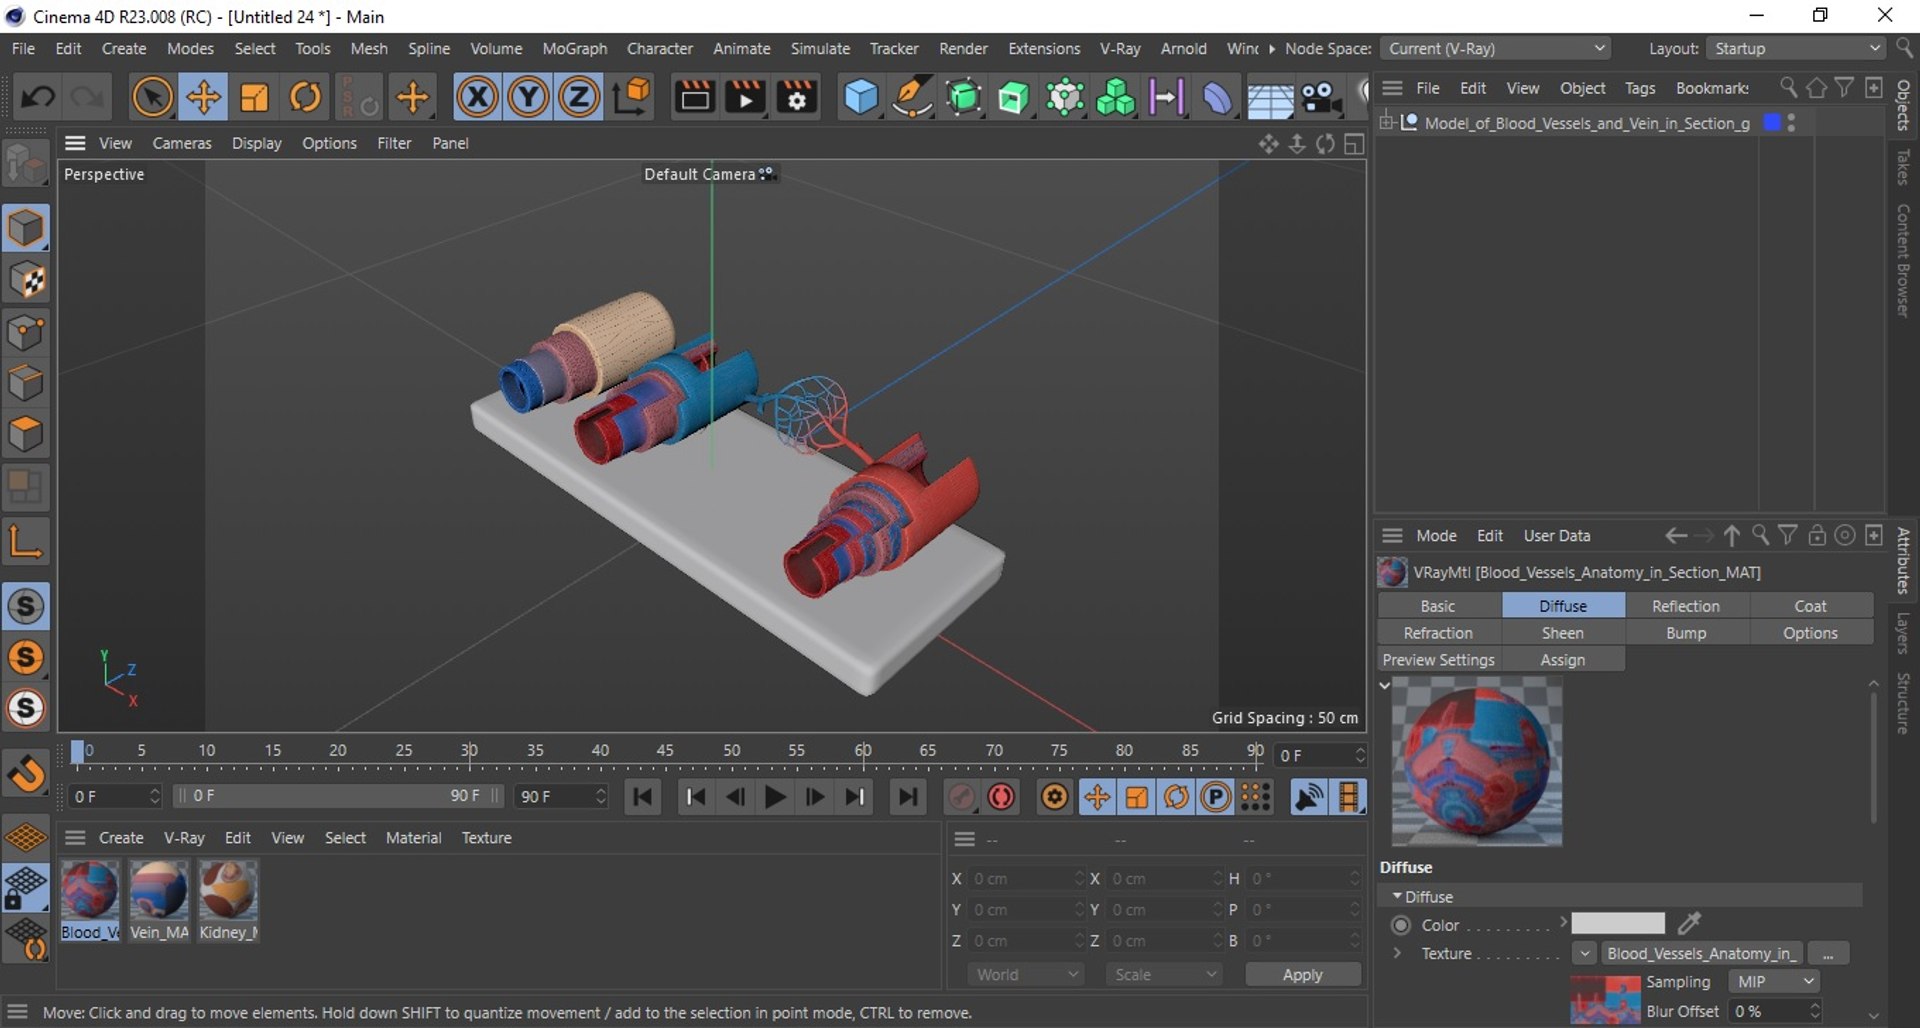The width and height of the screenshot is (1920, 1028).
Task: Toggle object visibility dots
Action: pos(1791,123)
